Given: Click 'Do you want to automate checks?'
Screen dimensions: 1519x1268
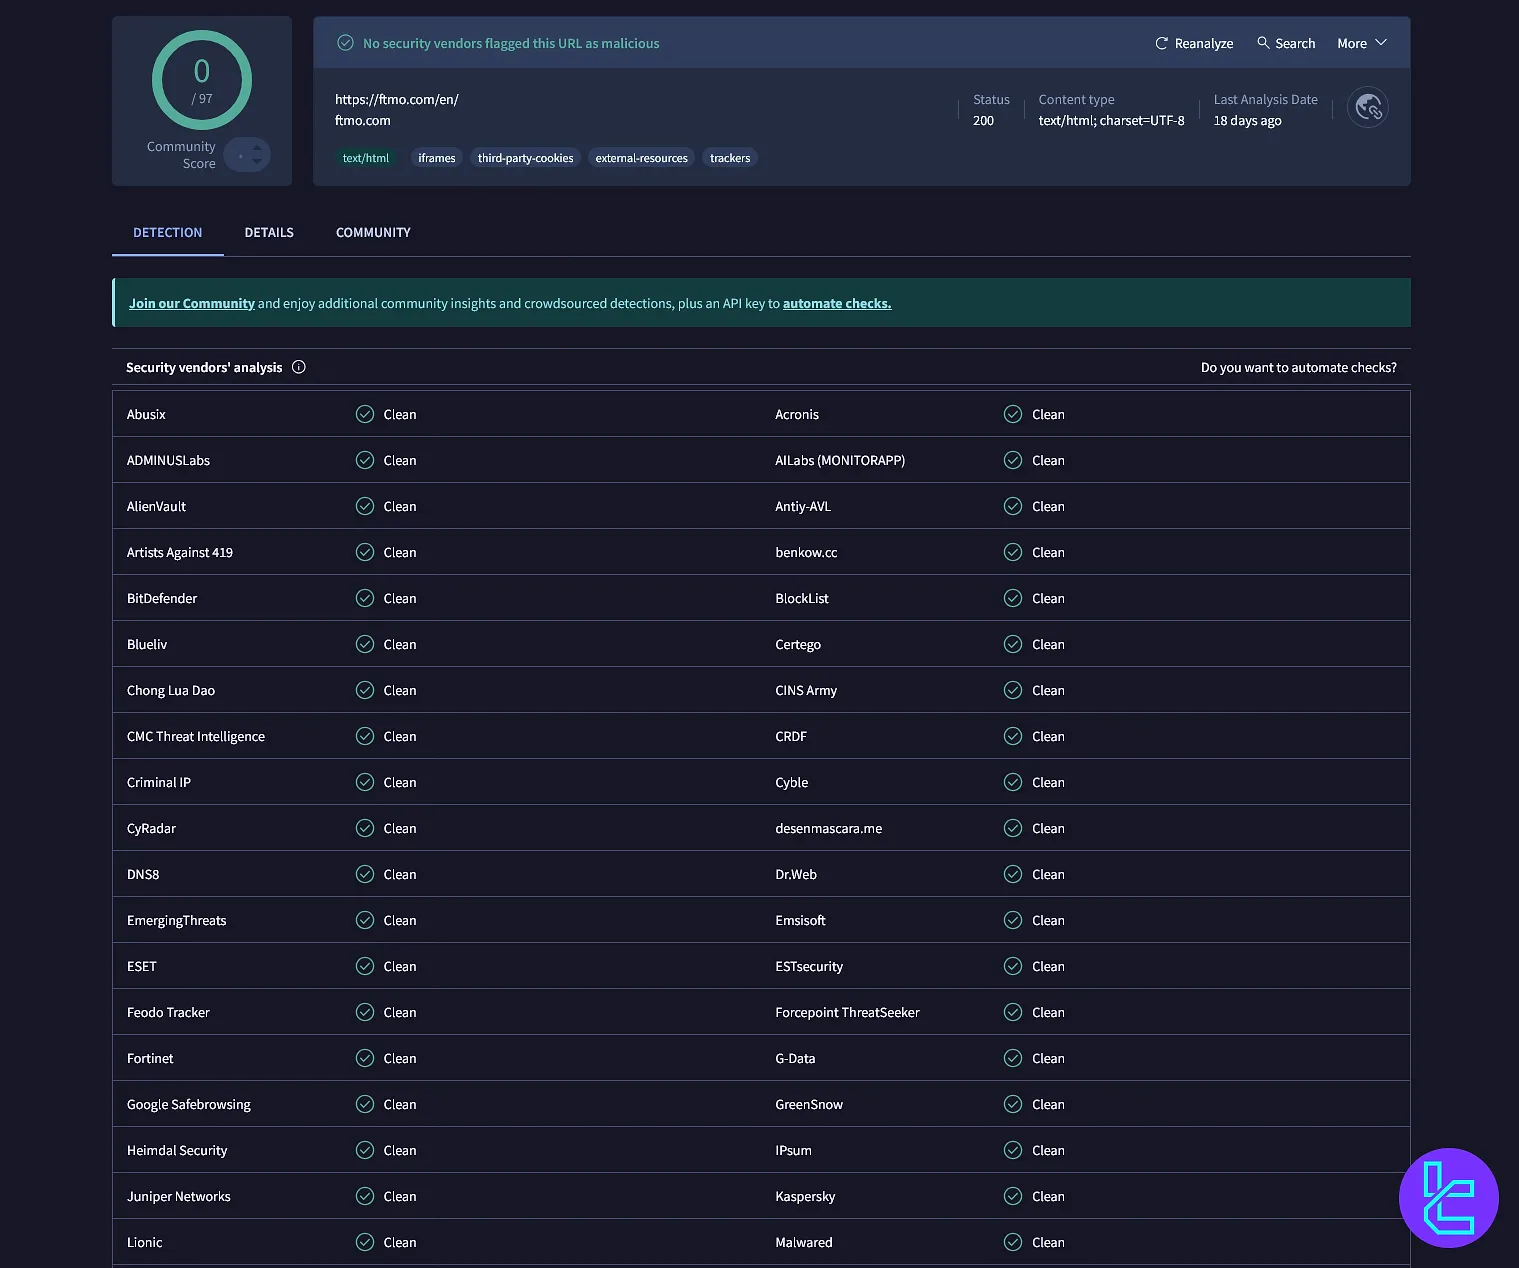Looking at the screenshot, I should [1299, 367].
